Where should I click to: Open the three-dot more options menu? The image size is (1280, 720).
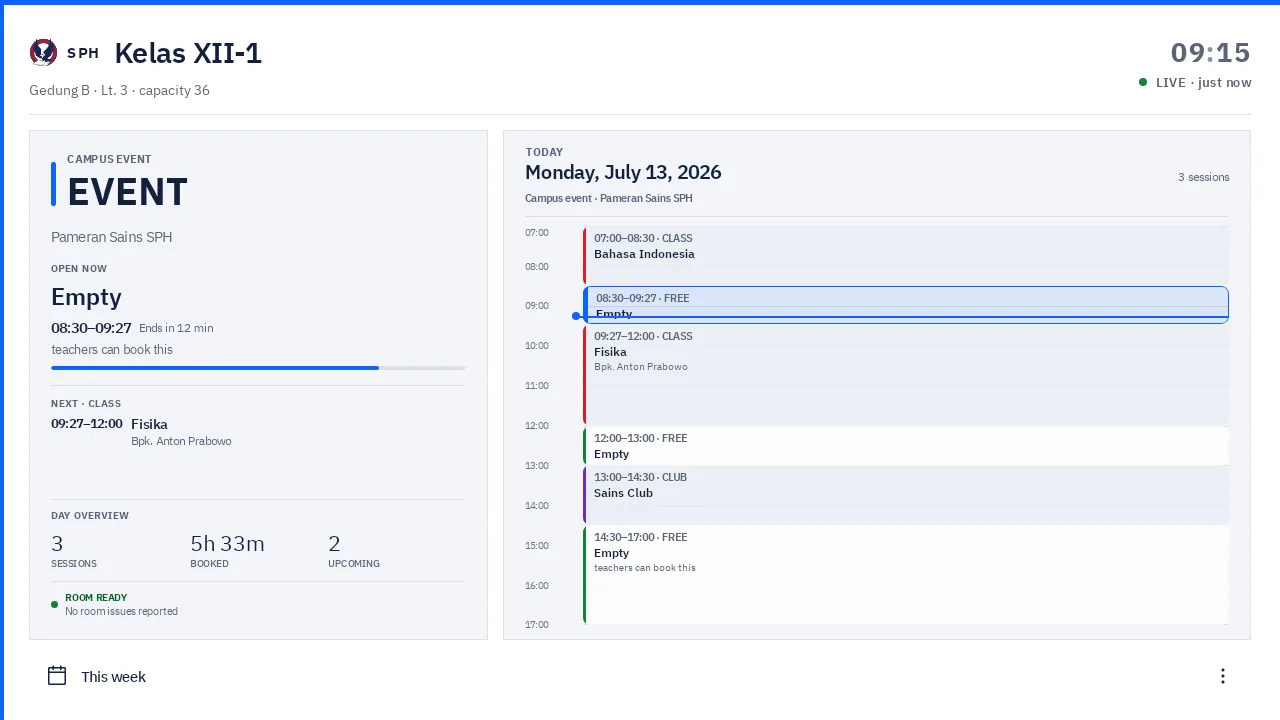click(1222, 676)
